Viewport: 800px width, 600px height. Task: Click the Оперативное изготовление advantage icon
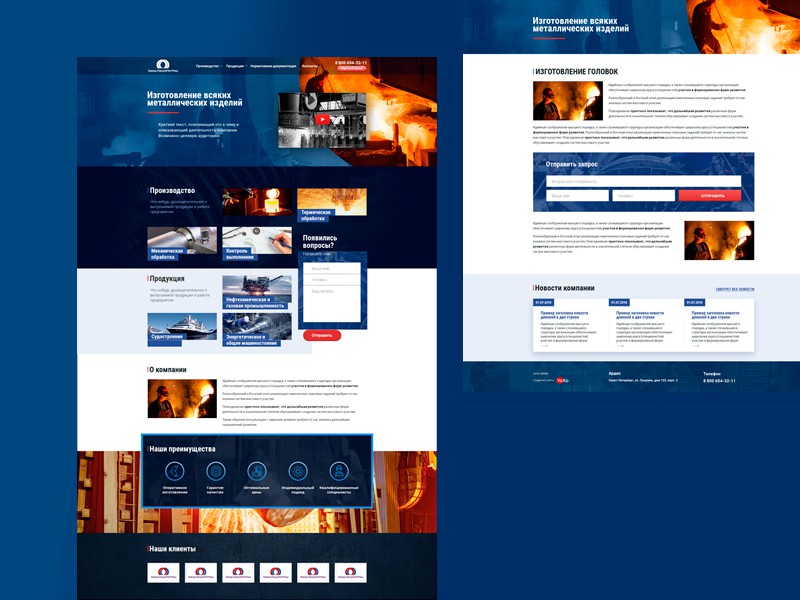click(x=174, y=471)
